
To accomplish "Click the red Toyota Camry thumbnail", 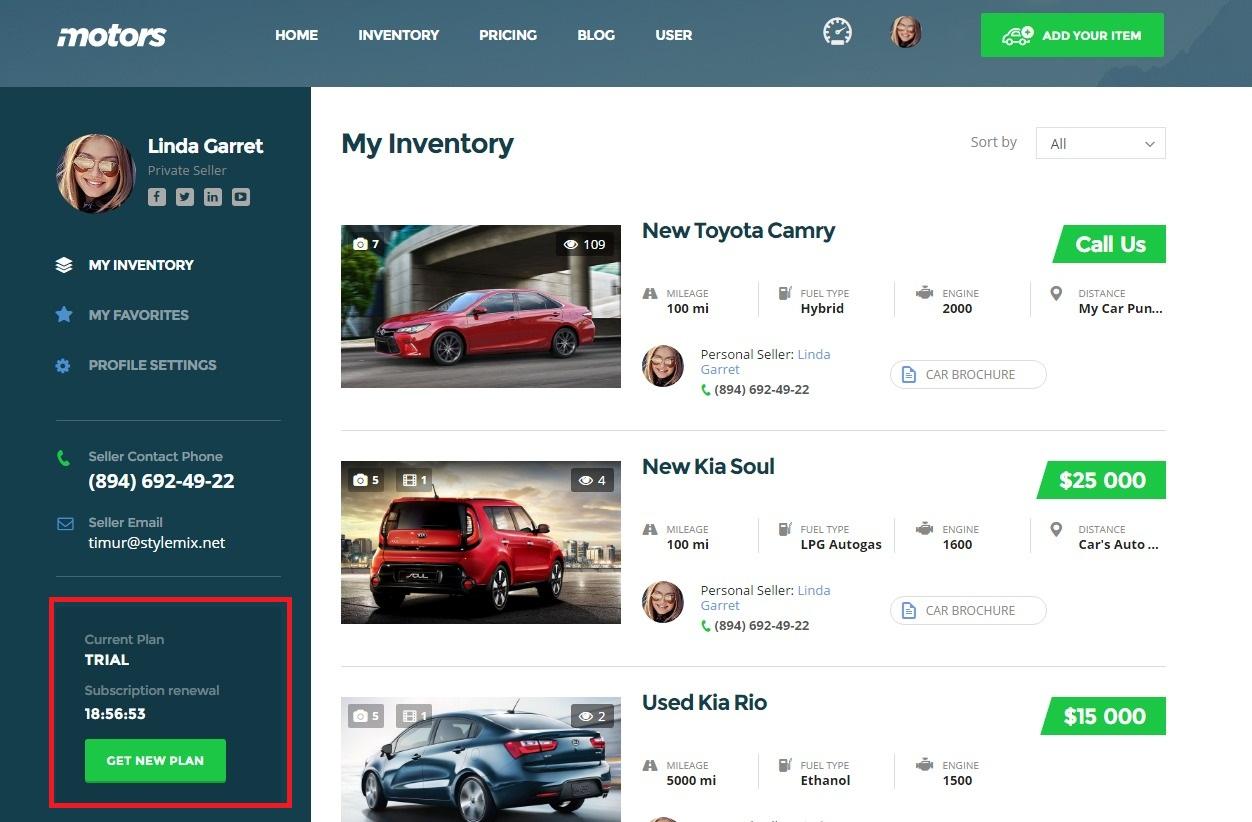I will pos(481,306).
